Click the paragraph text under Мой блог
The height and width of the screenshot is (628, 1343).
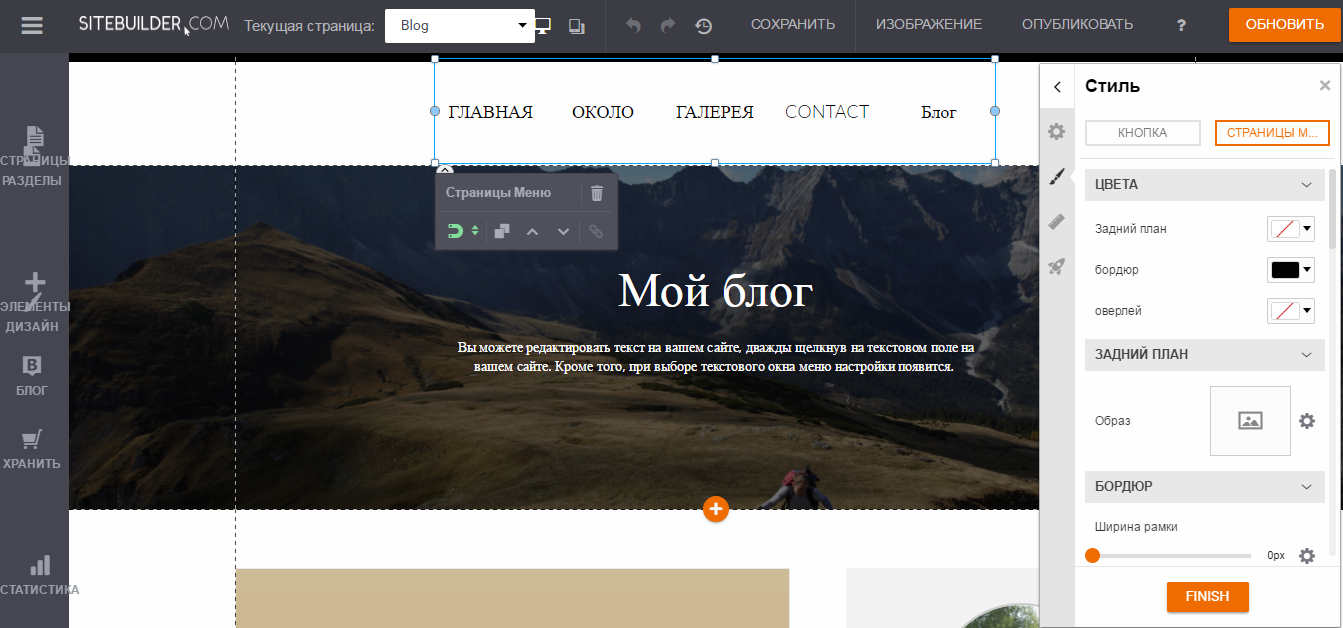point(715,357)
